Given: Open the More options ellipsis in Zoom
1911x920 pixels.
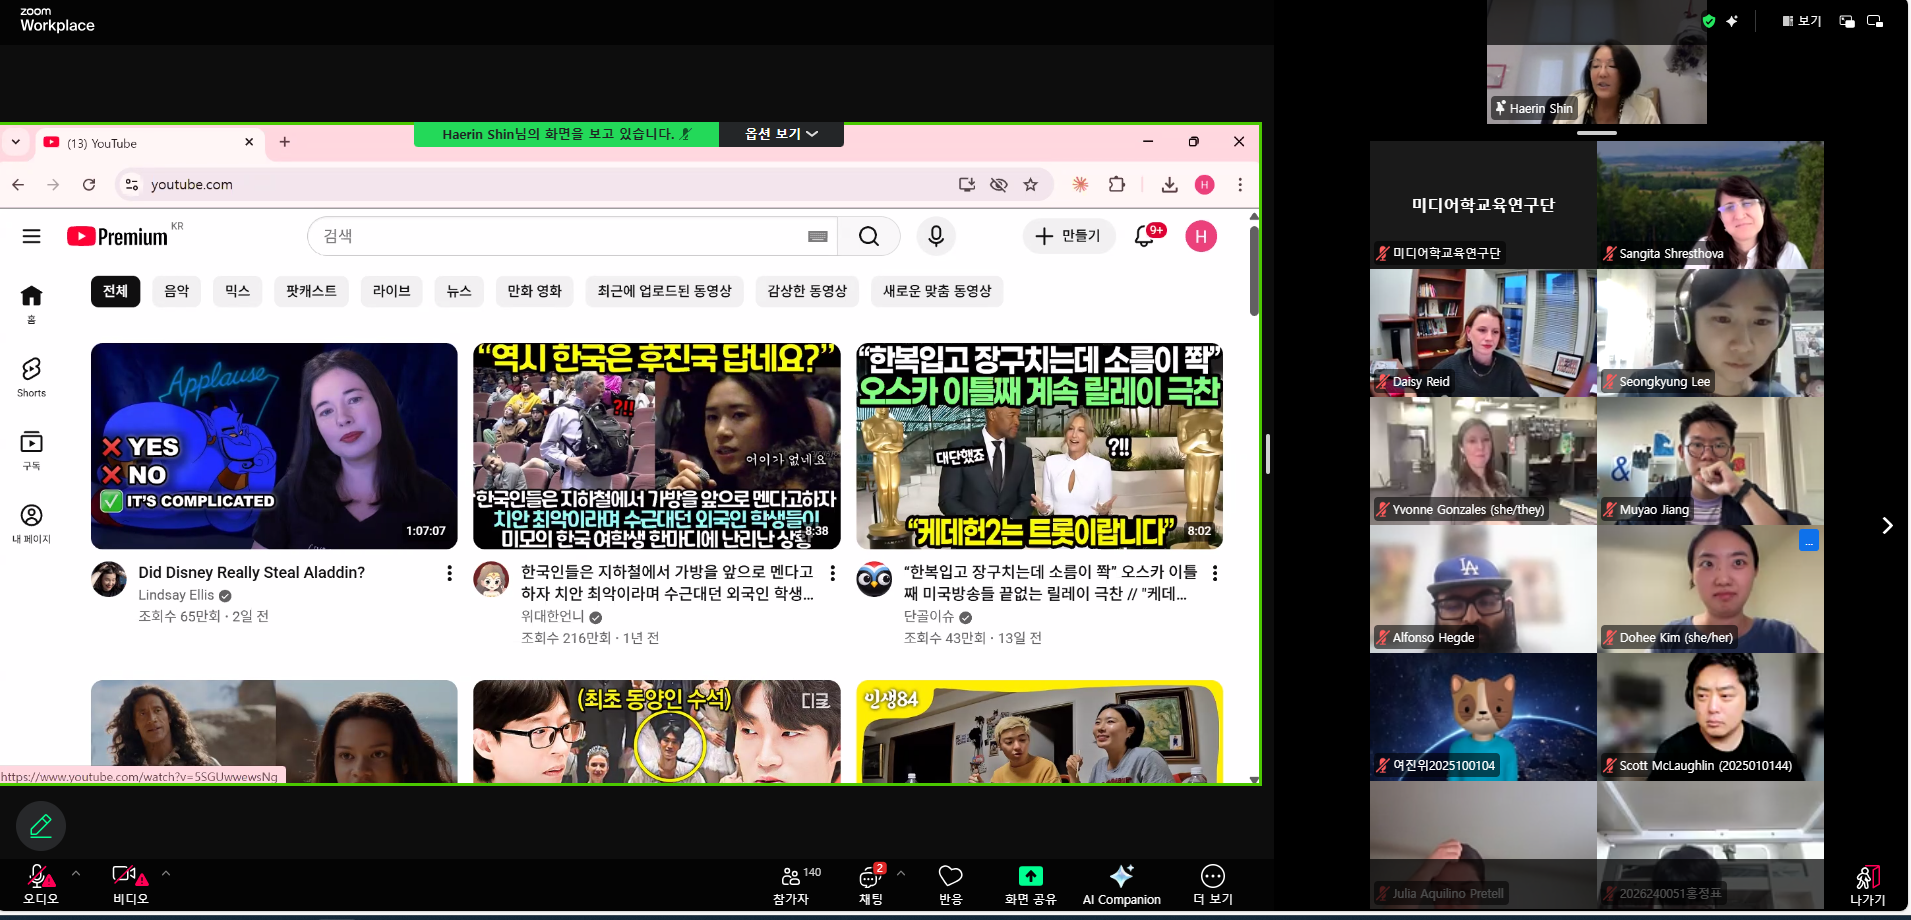Looking at the screenshot, I should (x=1212, y=883).
